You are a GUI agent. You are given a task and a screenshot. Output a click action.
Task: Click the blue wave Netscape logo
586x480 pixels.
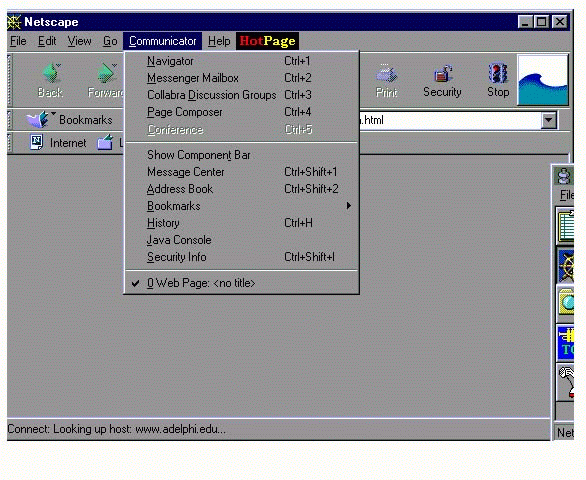pyautogui.click(x=543, y=80)
